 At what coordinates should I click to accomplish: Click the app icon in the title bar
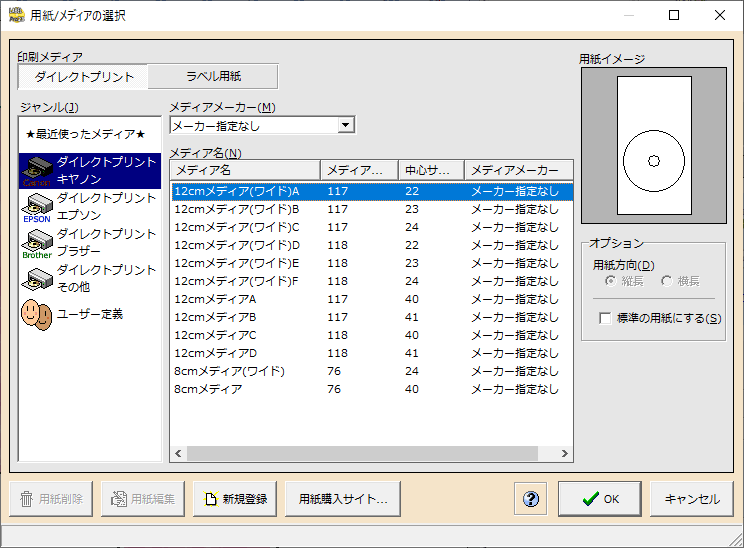coord(17,15)
